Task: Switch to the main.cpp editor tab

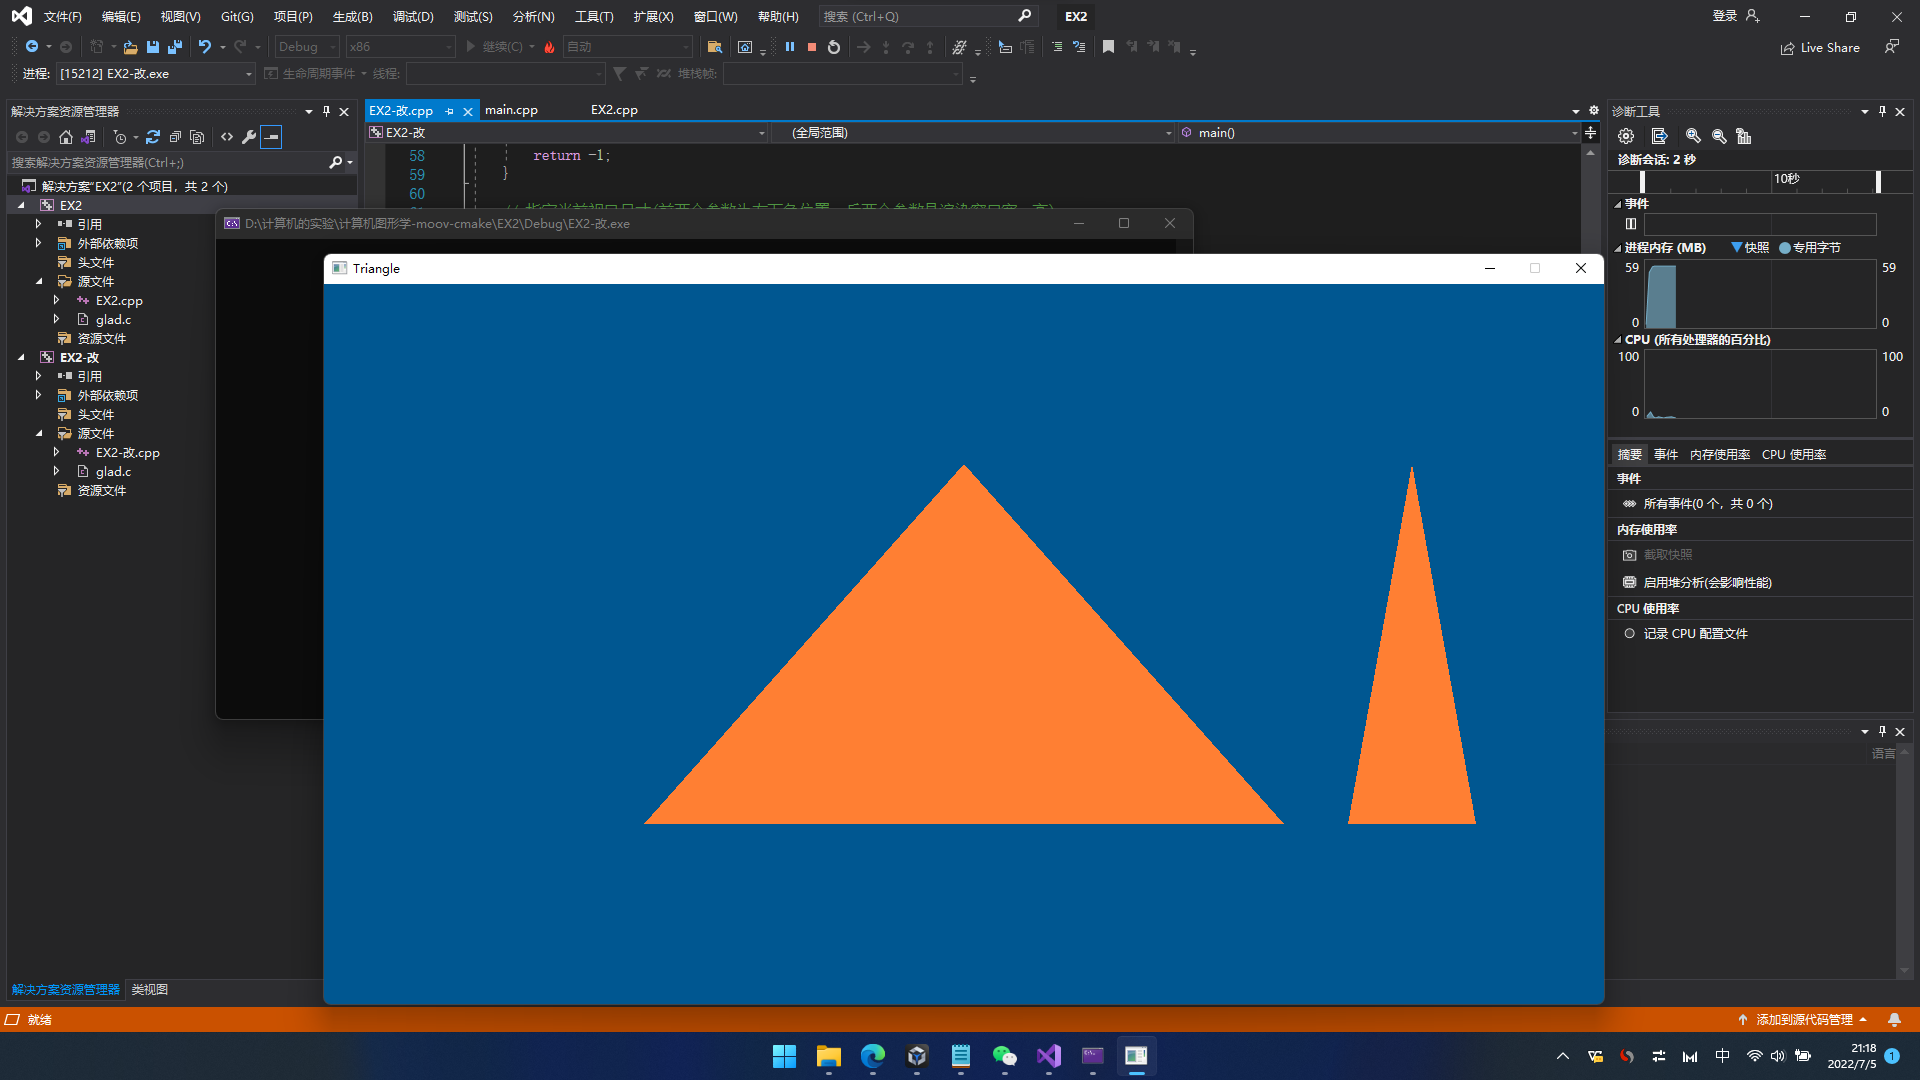Action: pyautogui.click(x=511, y=110)
